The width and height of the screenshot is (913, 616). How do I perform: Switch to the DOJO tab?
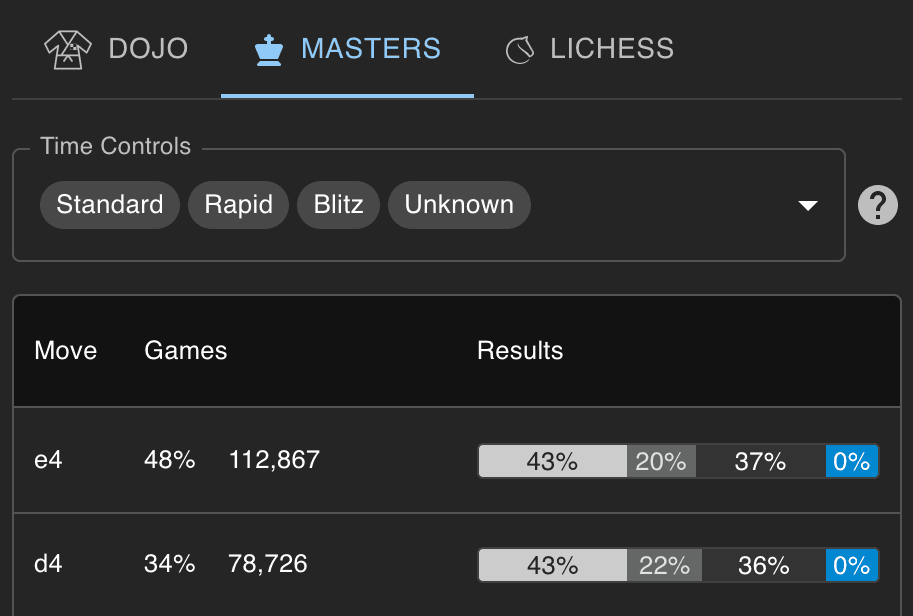coord(115,49)
